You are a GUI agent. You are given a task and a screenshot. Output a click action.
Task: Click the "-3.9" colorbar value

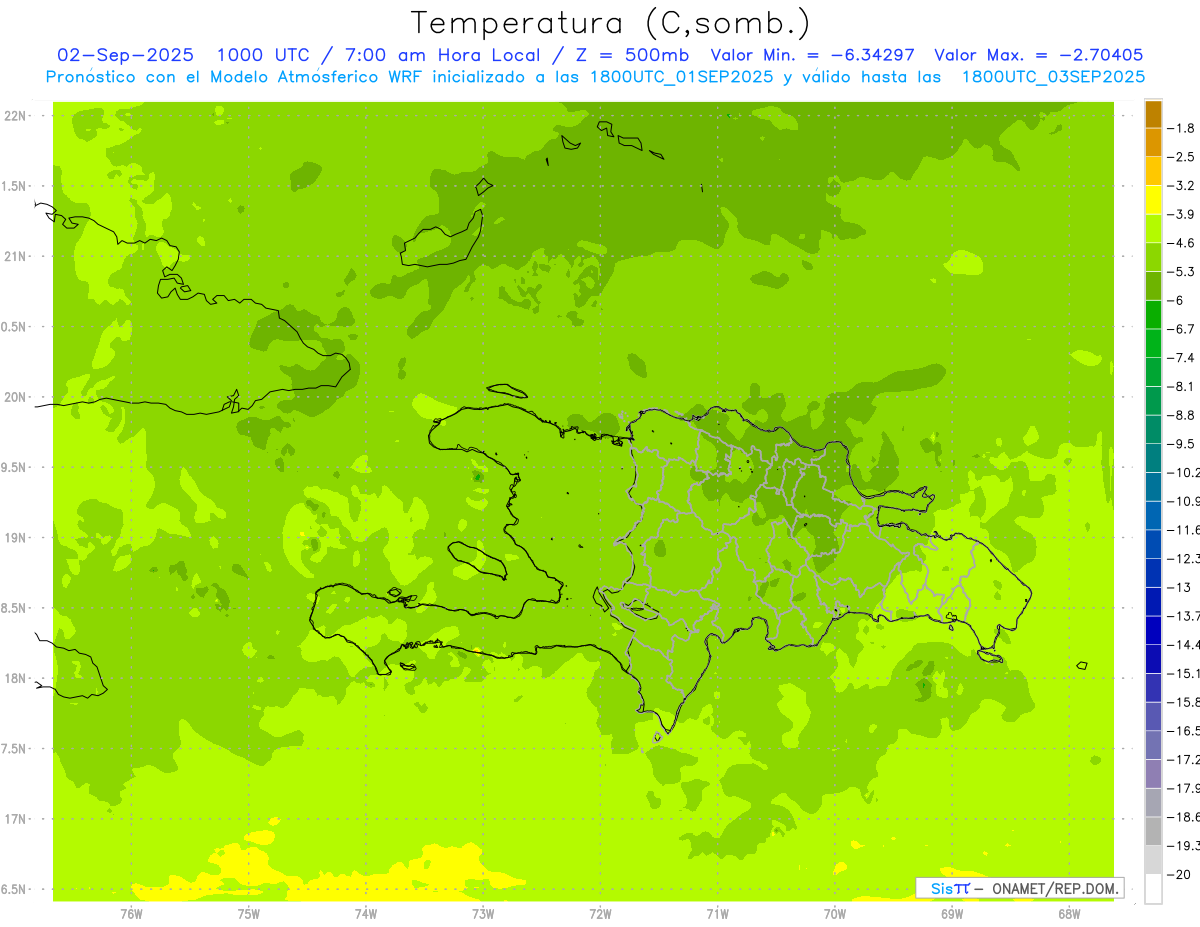click(1182, 214)
